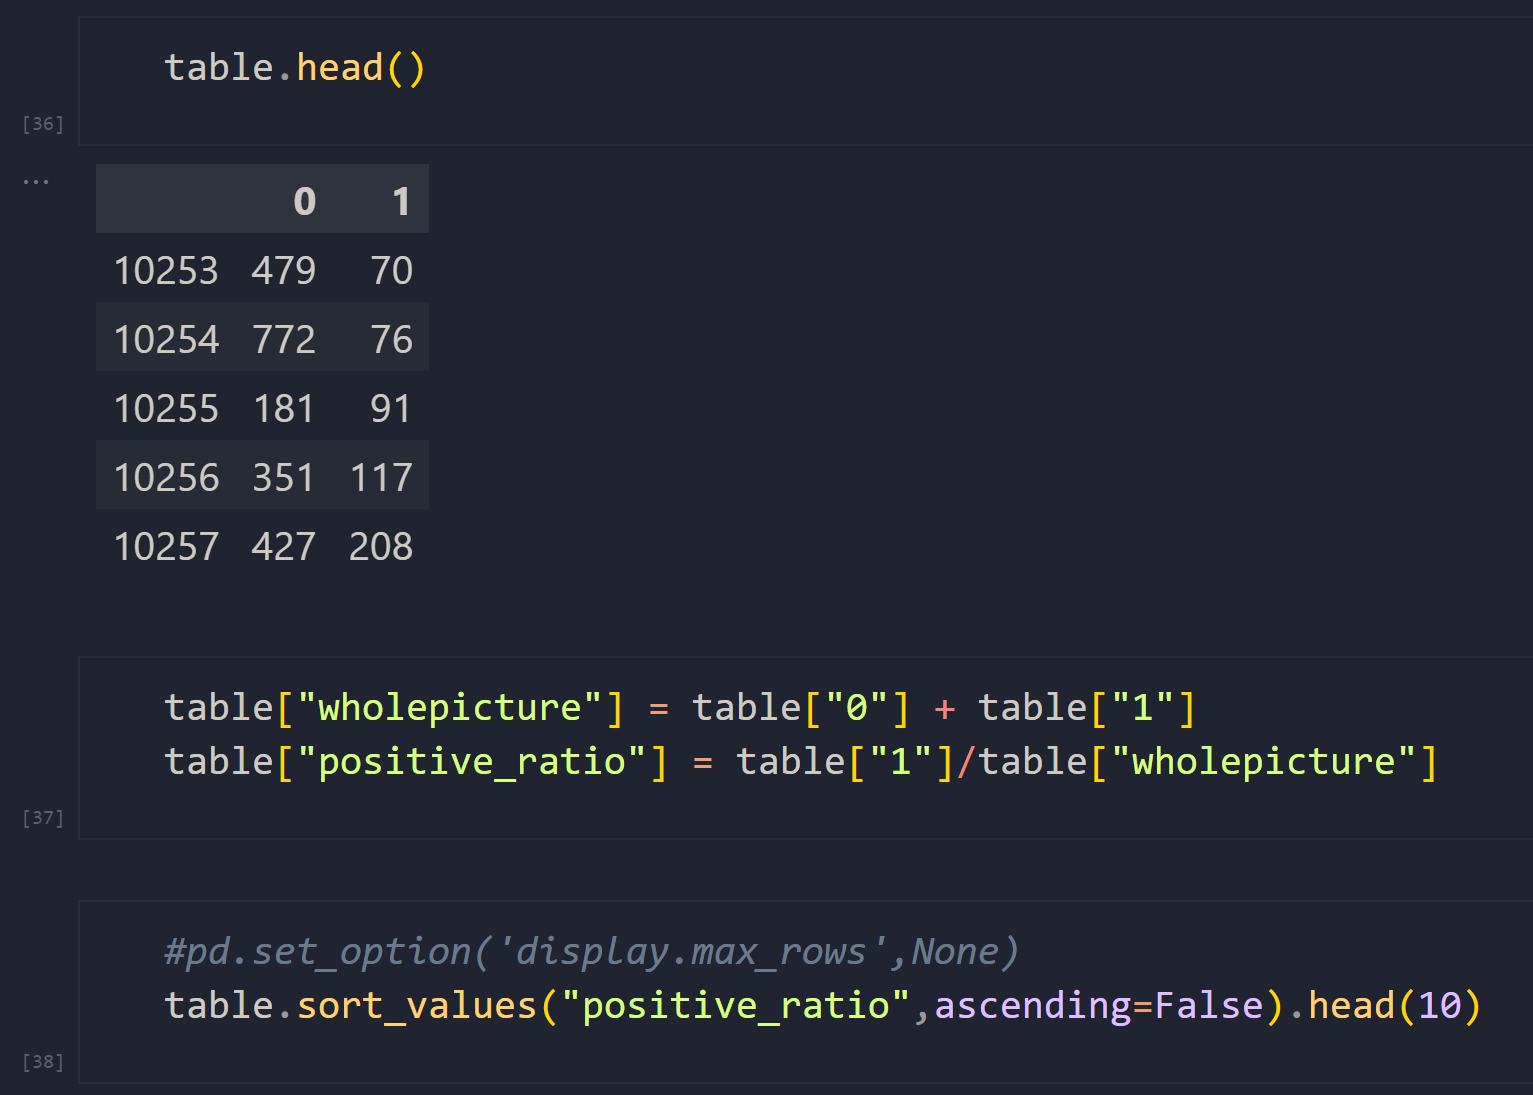Click cell value 427
The width and height of the screenshot is (1533, 1095).
click(x=284, y=547)
